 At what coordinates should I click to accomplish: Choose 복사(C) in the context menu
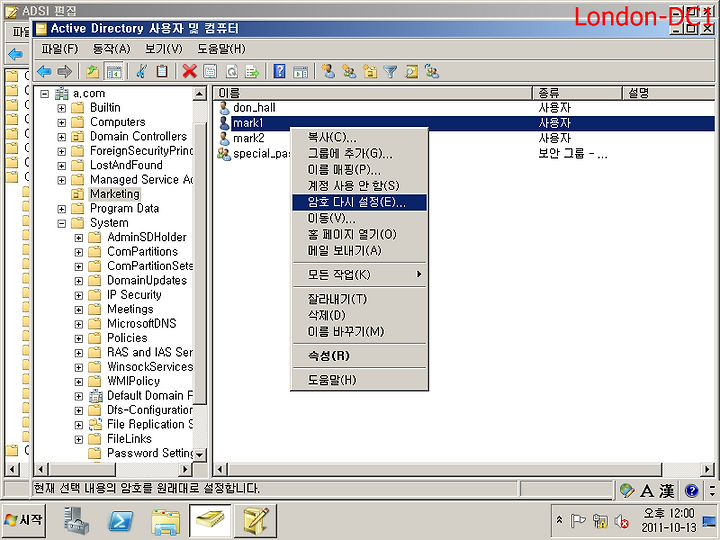[360, 137]
